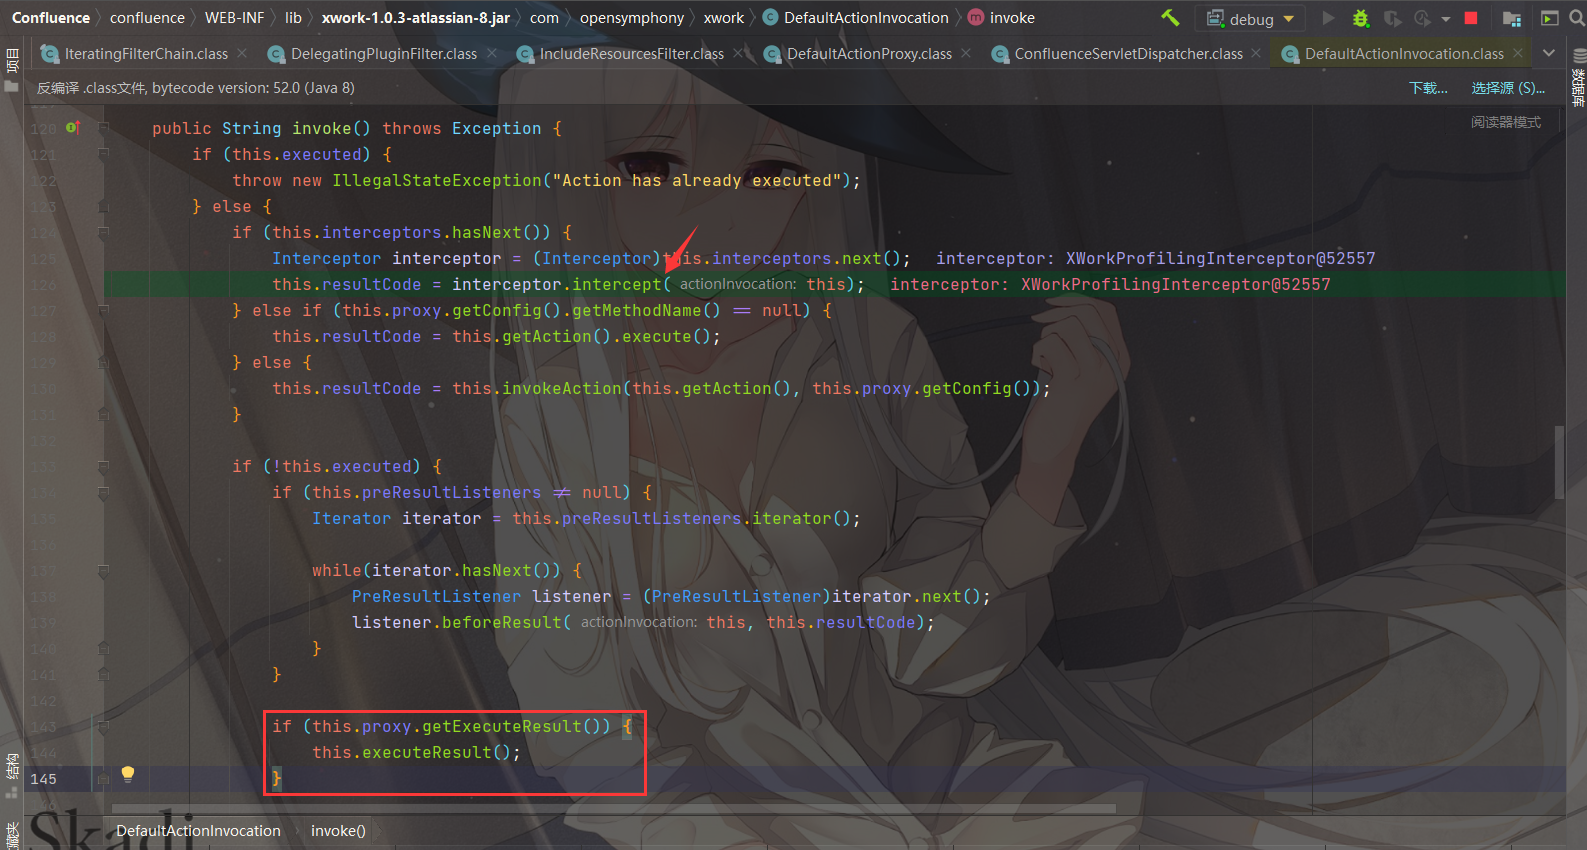Viewport: 1587px width, 850px height.
Task: Click the Run Anything icon
Action: (1550, 18)
